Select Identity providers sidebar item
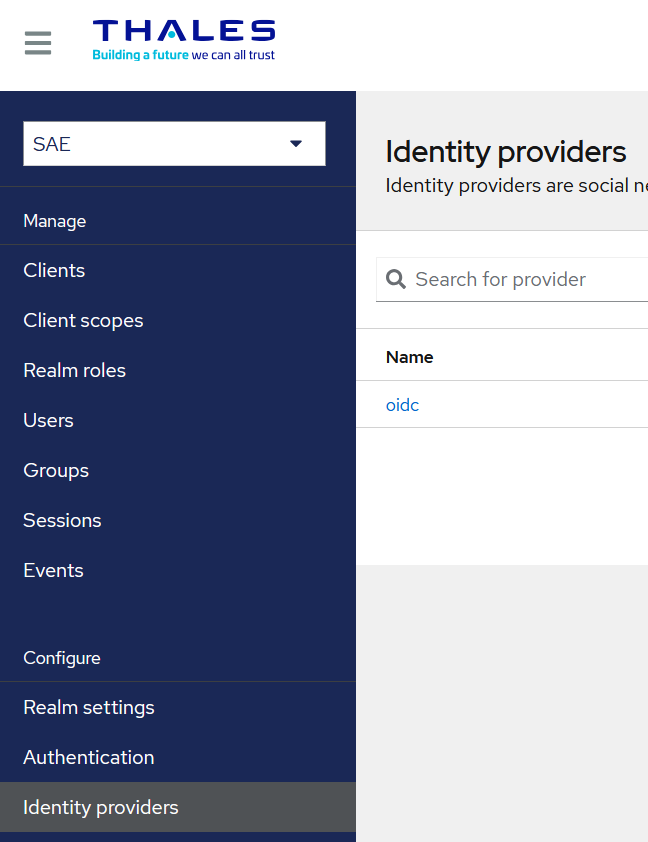Image resolution: width=648 pixels, height=842 pixels. click(x=101, y=807)
